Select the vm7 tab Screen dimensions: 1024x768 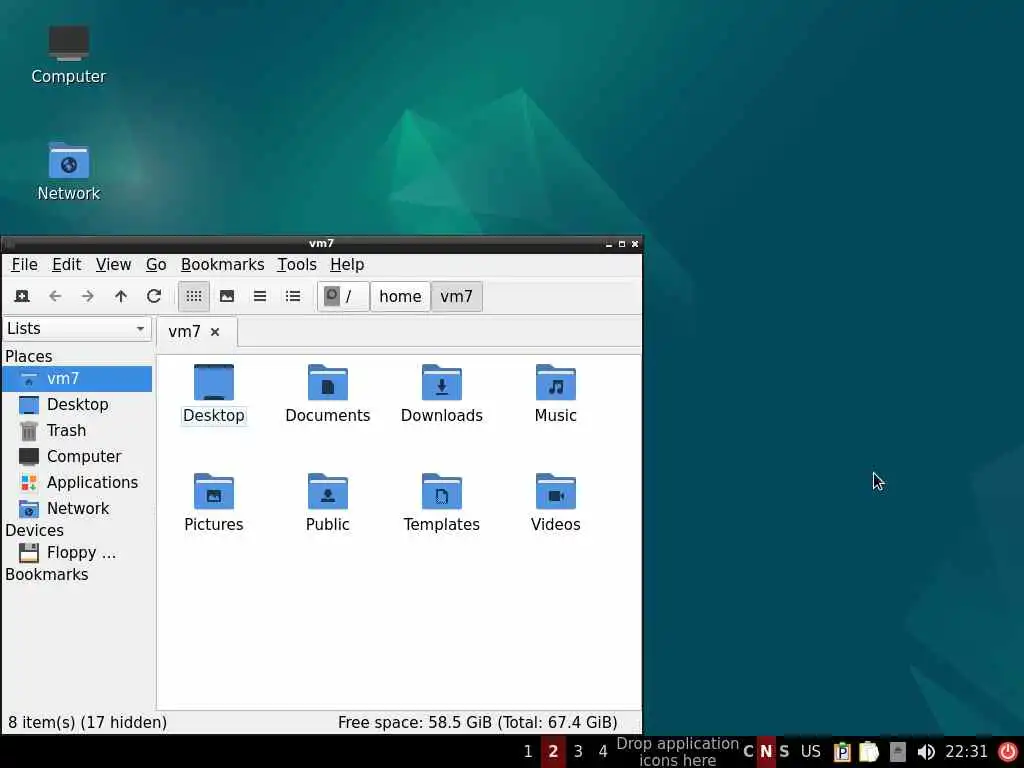[x=185, y=332]
